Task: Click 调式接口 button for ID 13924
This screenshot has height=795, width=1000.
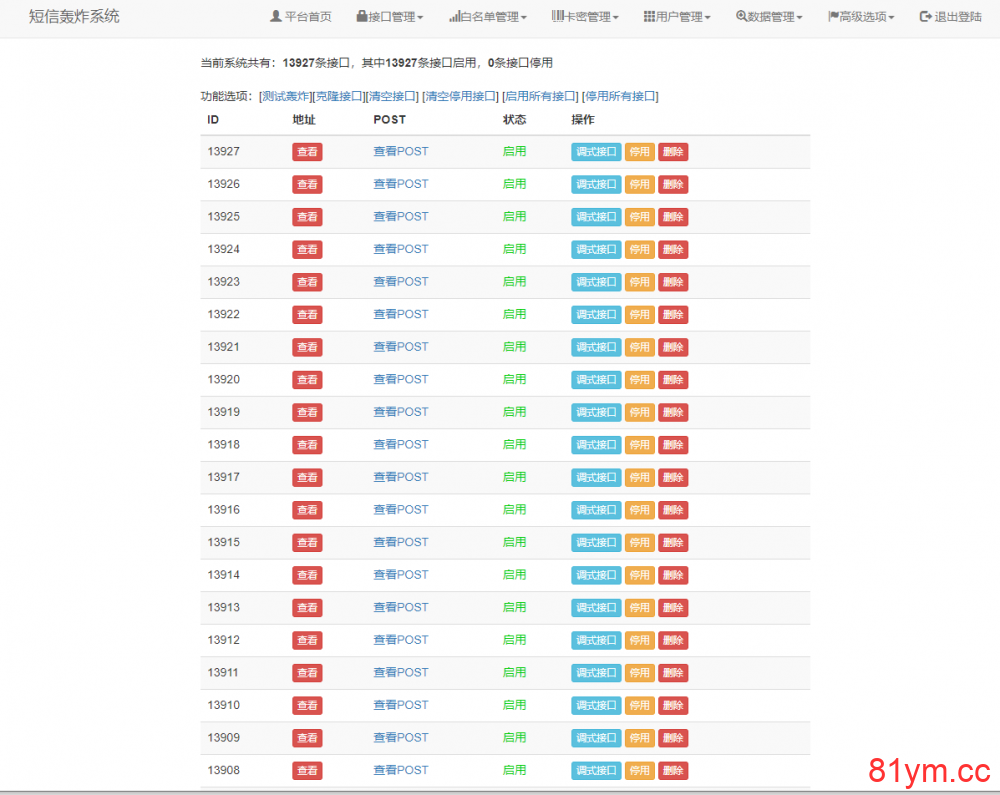Action: [596, 250]
